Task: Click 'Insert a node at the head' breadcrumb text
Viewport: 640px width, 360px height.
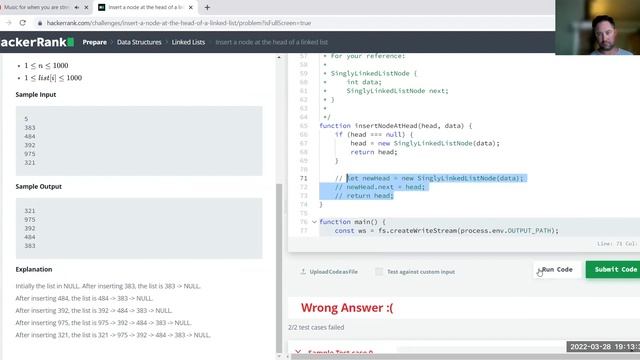Action: pyautogui.click(x=271, y=42)
